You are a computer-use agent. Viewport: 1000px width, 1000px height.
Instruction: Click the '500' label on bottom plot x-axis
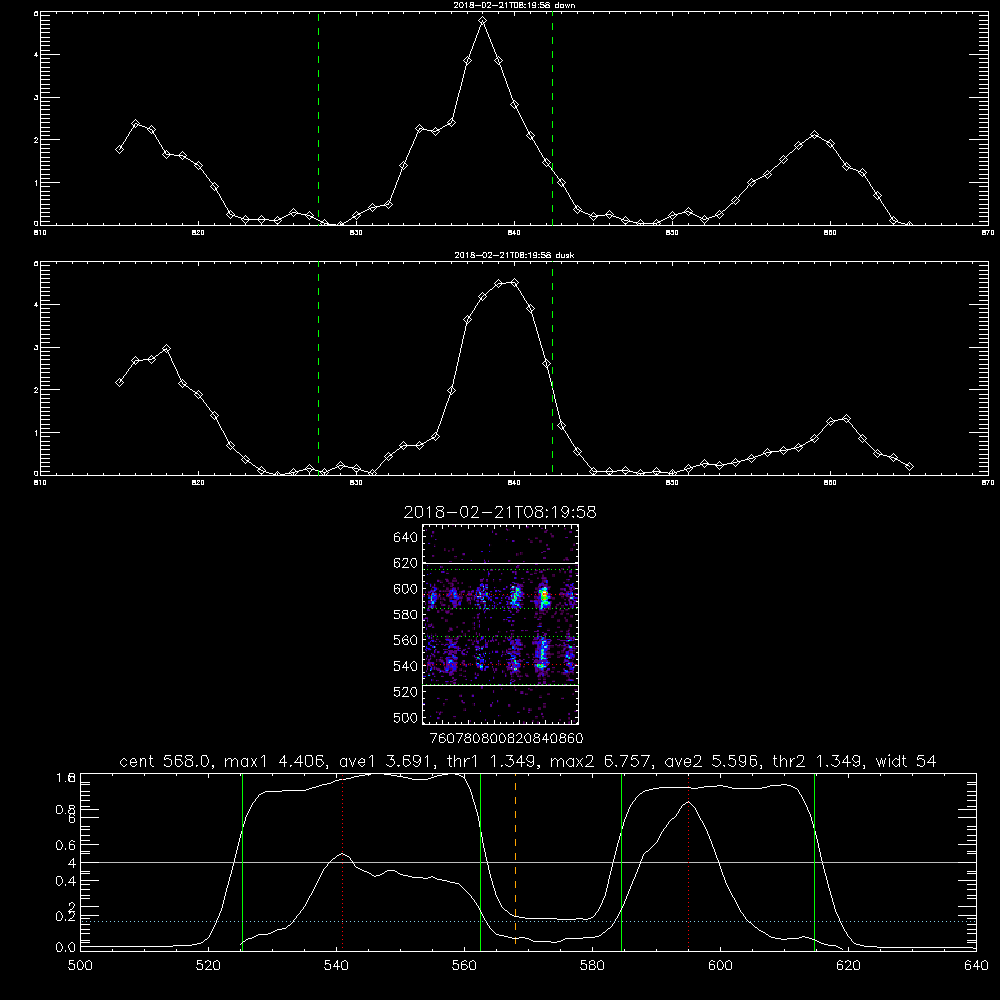point(80,966)
